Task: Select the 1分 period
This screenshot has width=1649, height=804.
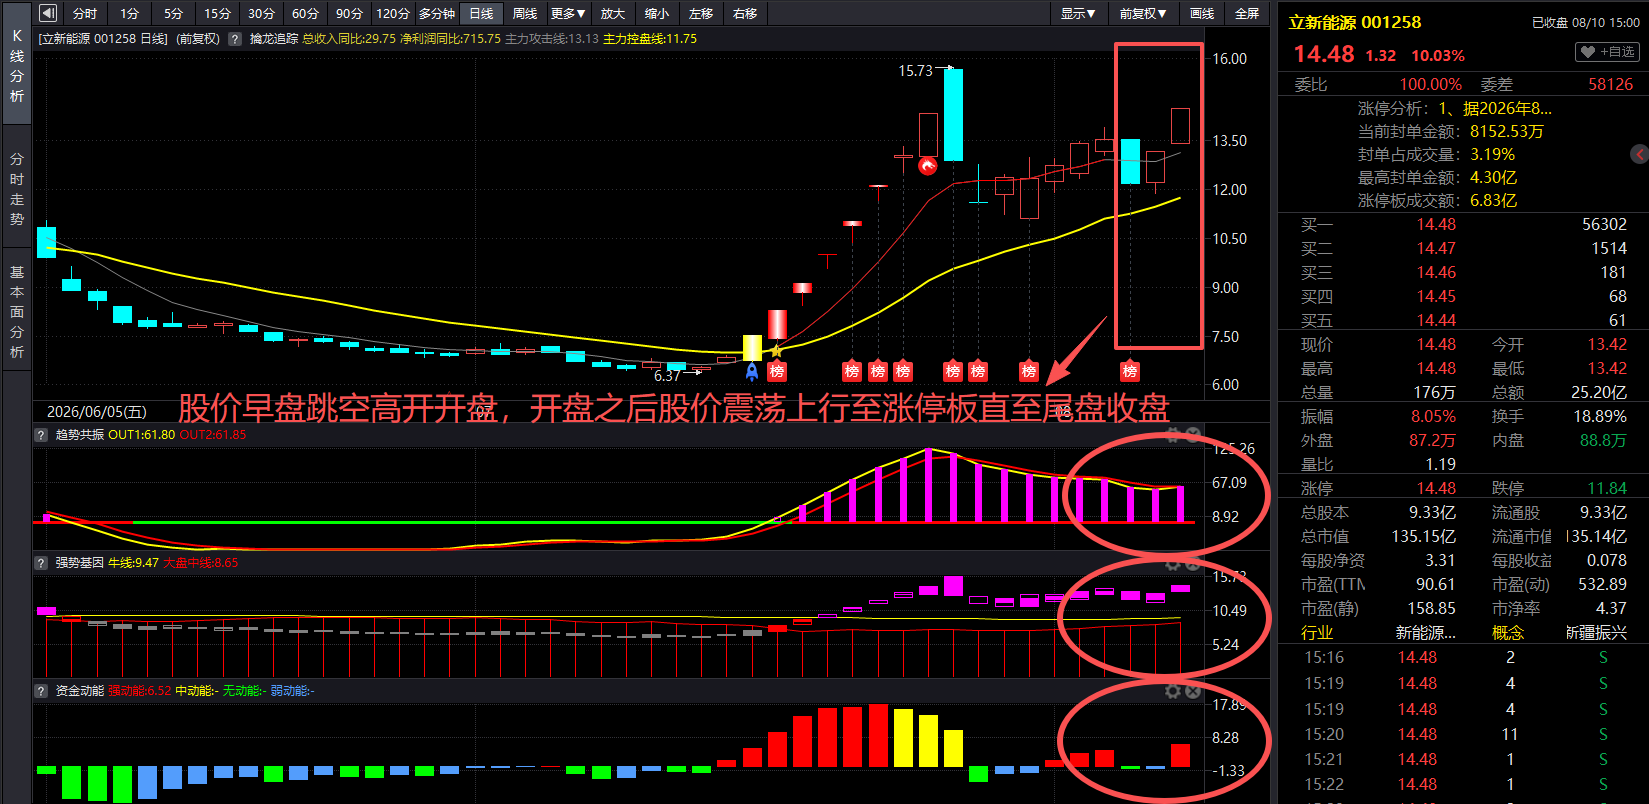Action: coord(130,13)
